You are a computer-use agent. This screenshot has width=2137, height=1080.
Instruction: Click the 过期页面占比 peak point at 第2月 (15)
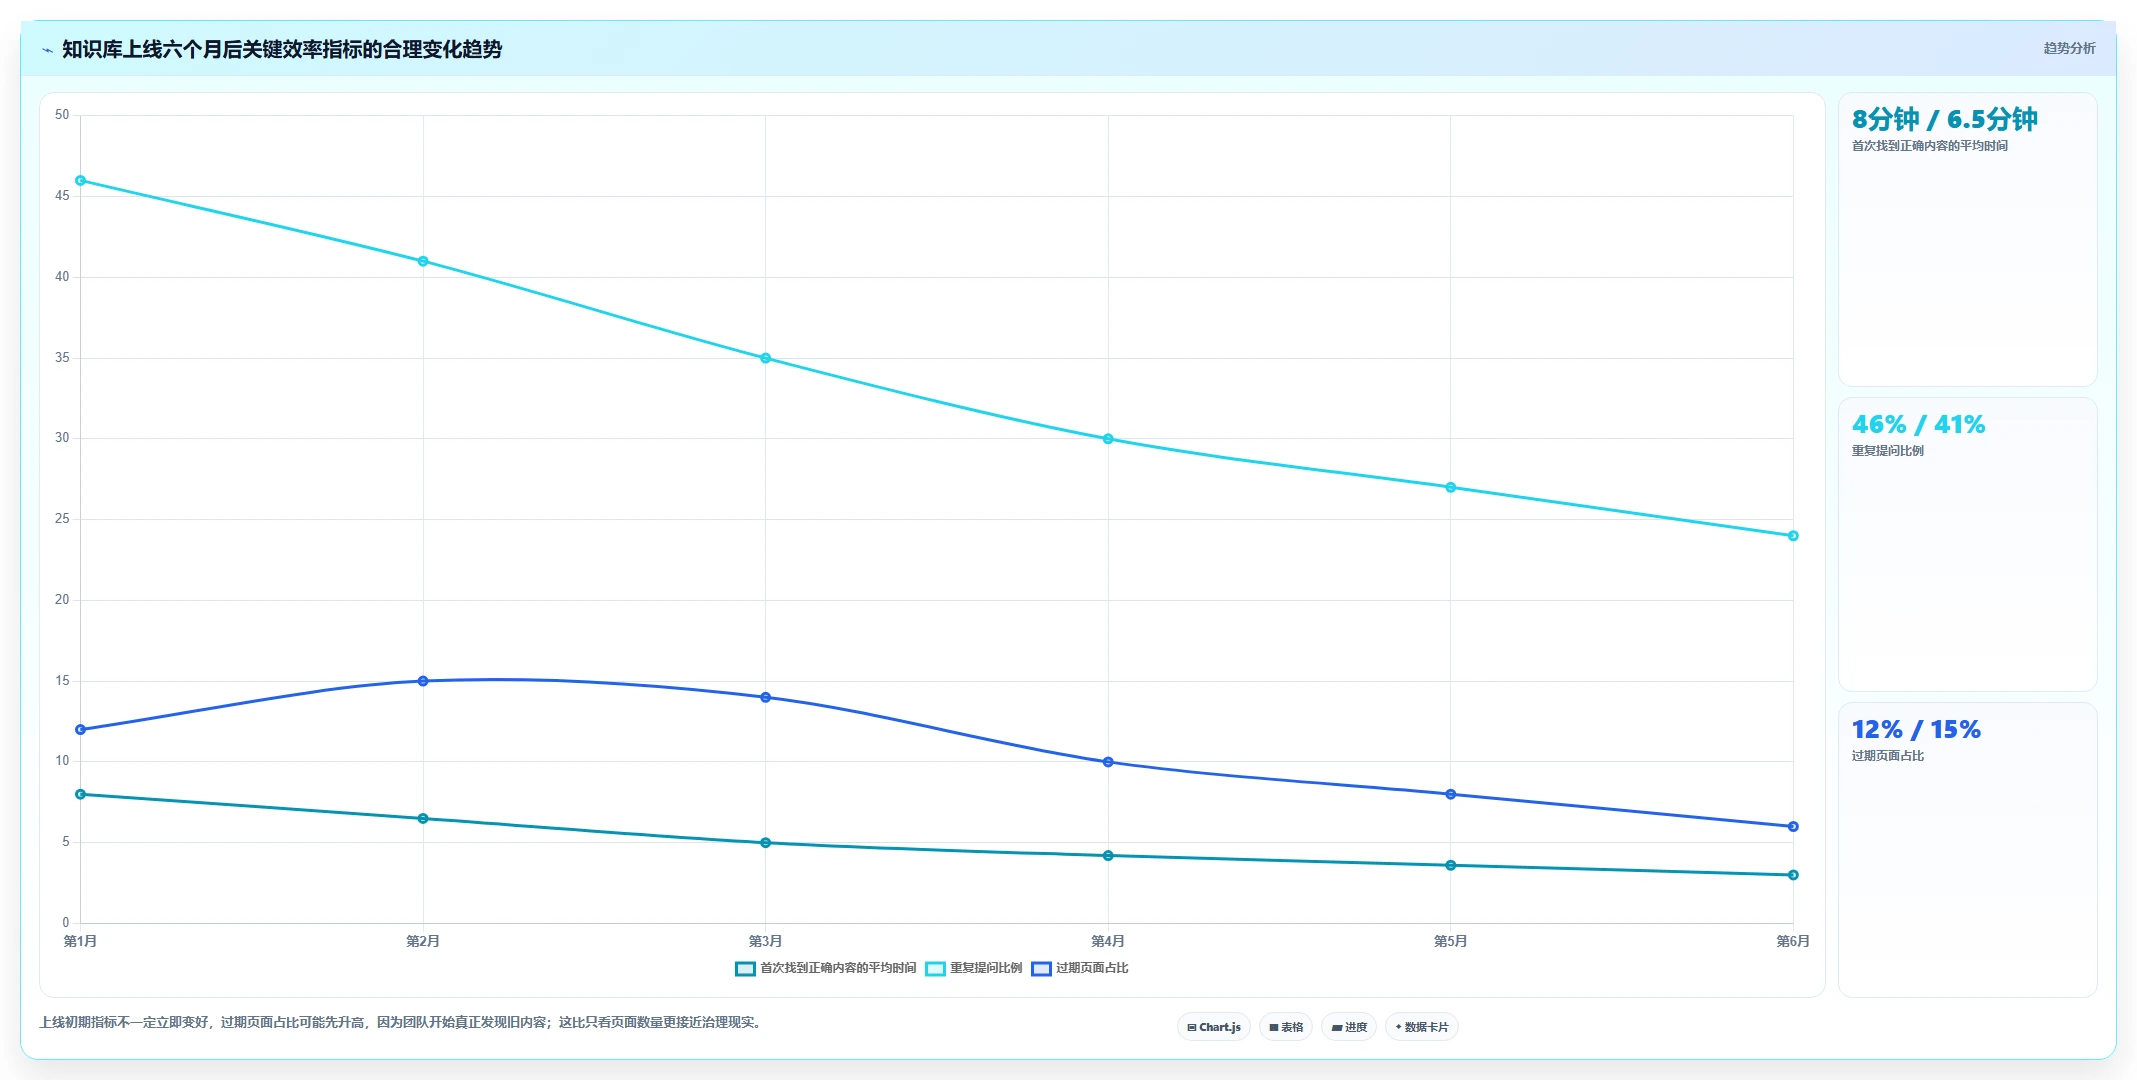click(423, 681)
